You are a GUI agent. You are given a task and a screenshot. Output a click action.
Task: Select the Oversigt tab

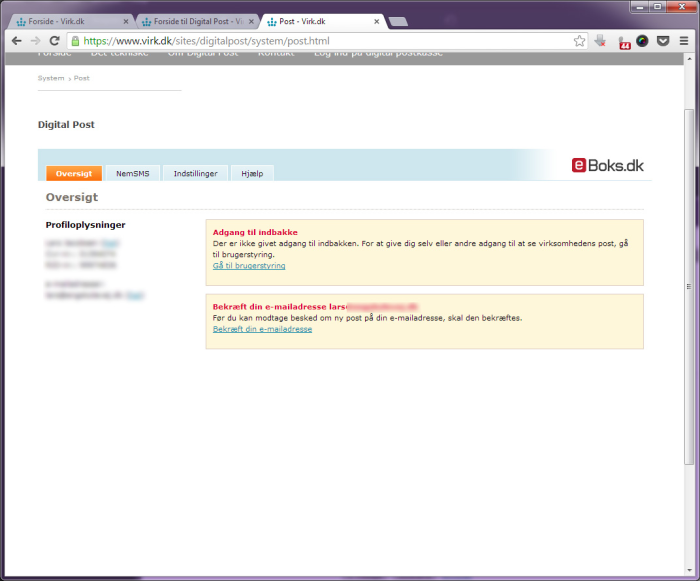point(74,173)
